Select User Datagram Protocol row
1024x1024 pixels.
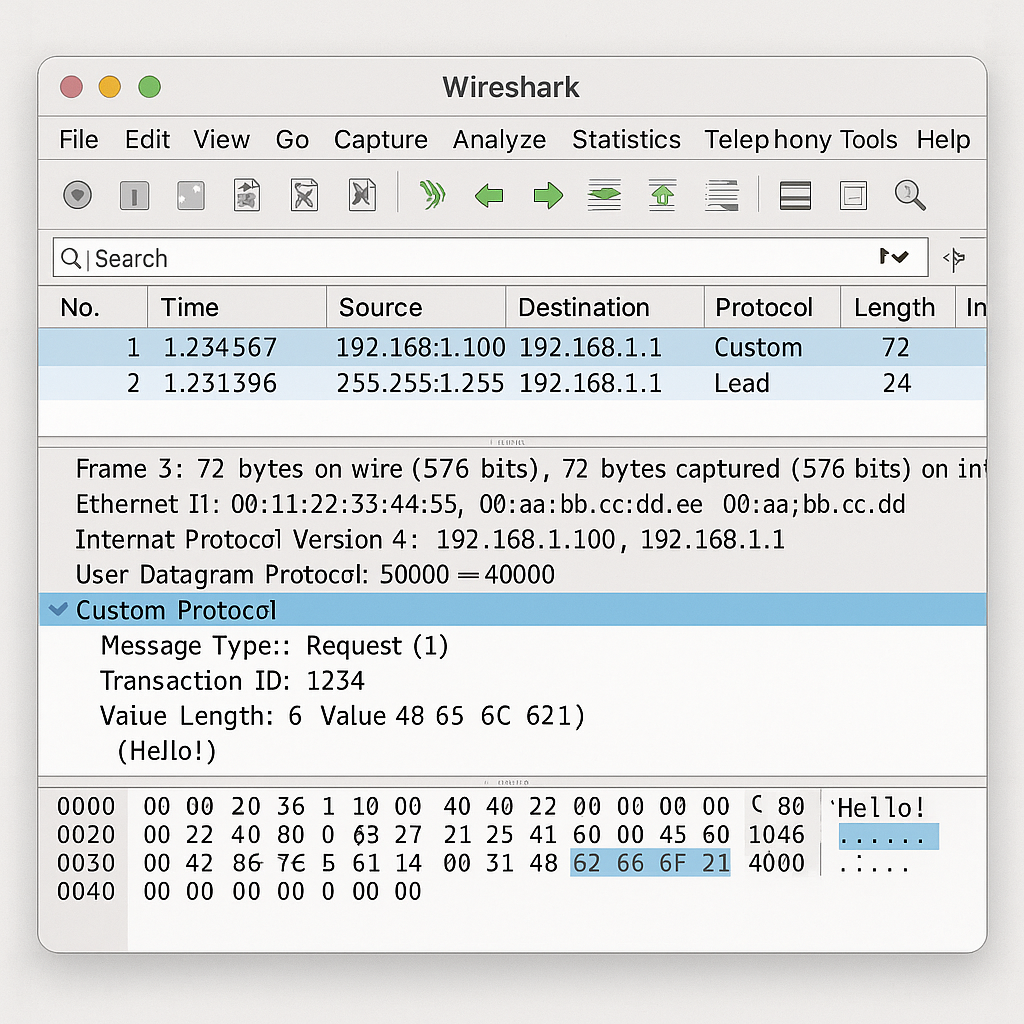pyautogui.click(x=512, y=575)
